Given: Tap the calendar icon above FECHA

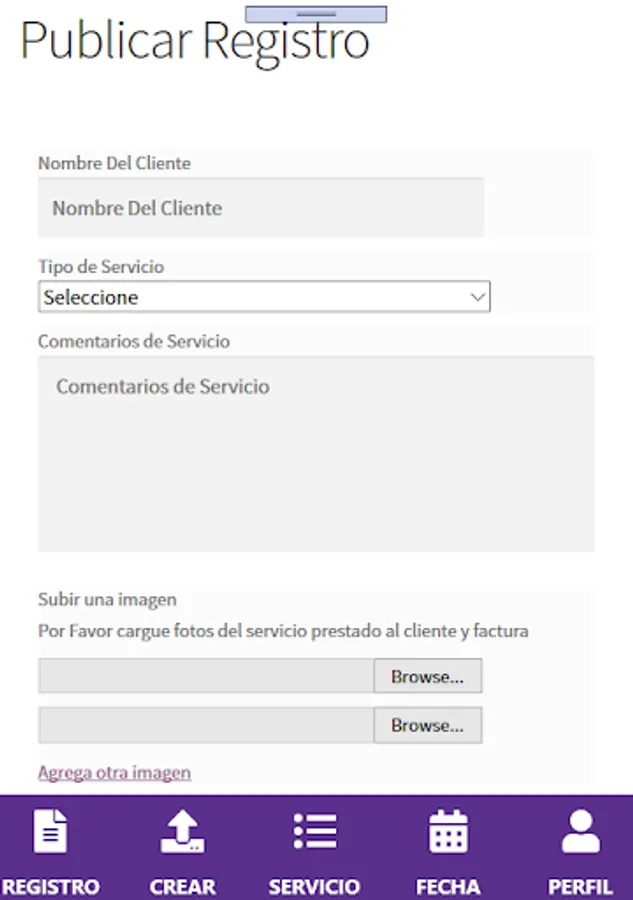Looking at the screenshot, I should (x=448, y=831).
